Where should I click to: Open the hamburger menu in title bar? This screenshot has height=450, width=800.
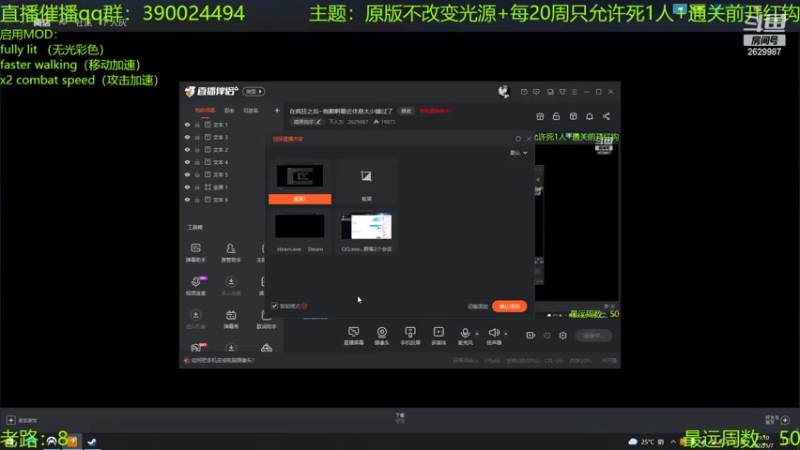[574, 92]
